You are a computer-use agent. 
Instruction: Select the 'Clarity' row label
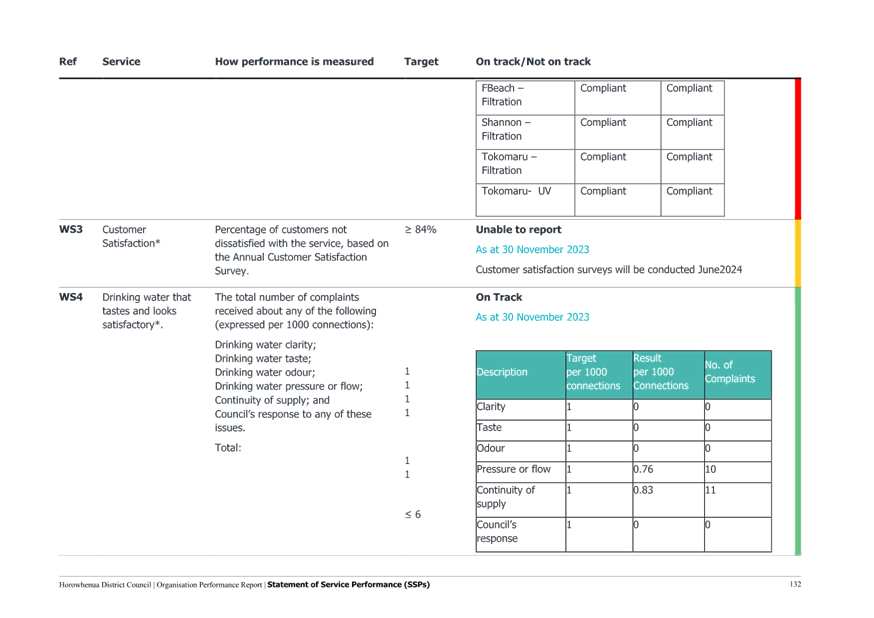[x=491, y=407]
